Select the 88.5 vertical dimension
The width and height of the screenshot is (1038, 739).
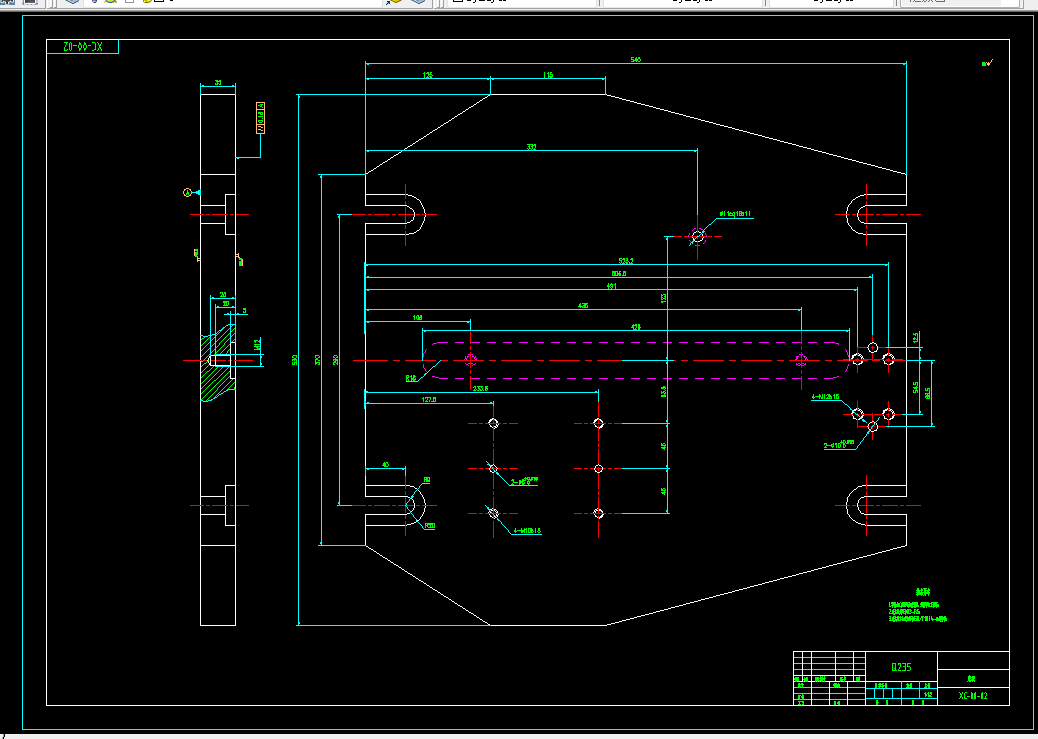928,393
